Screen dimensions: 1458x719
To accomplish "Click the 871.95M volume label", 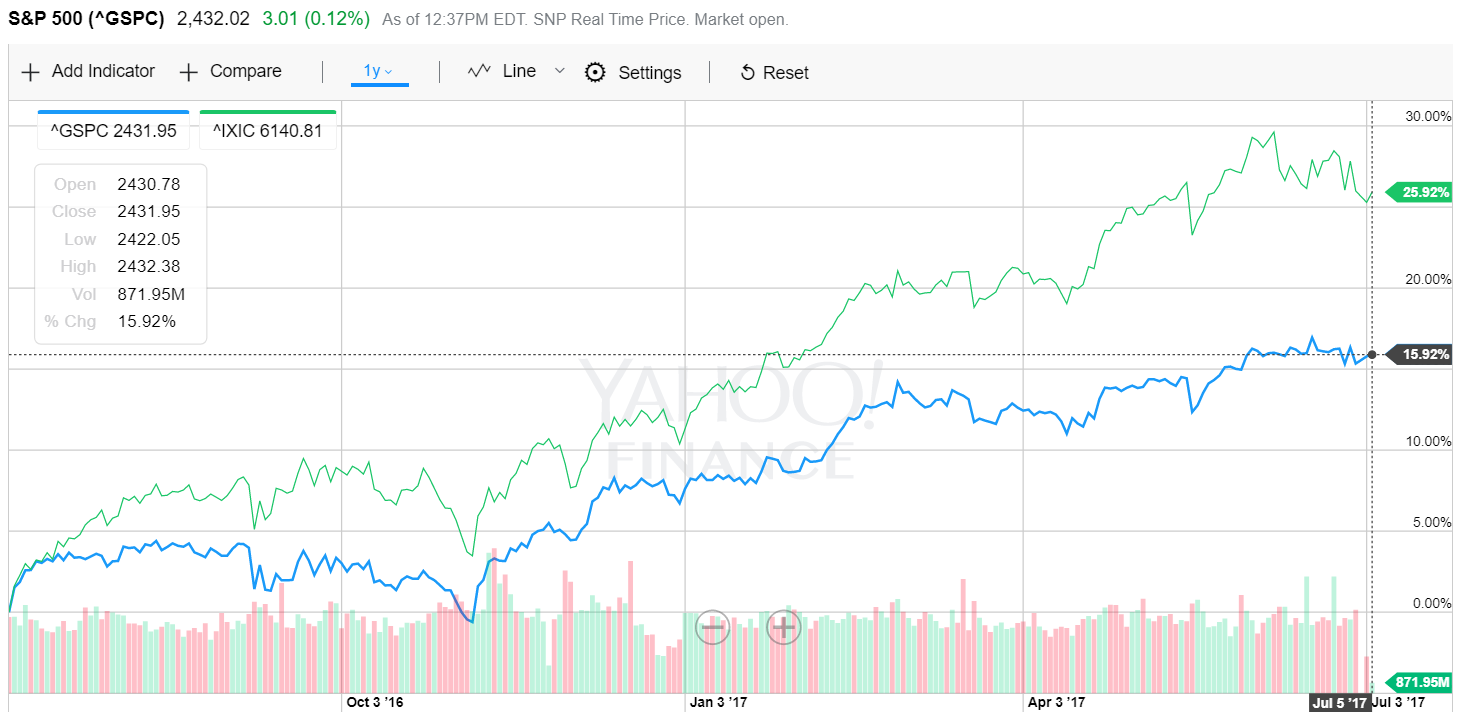I will tap(1418, 682).
